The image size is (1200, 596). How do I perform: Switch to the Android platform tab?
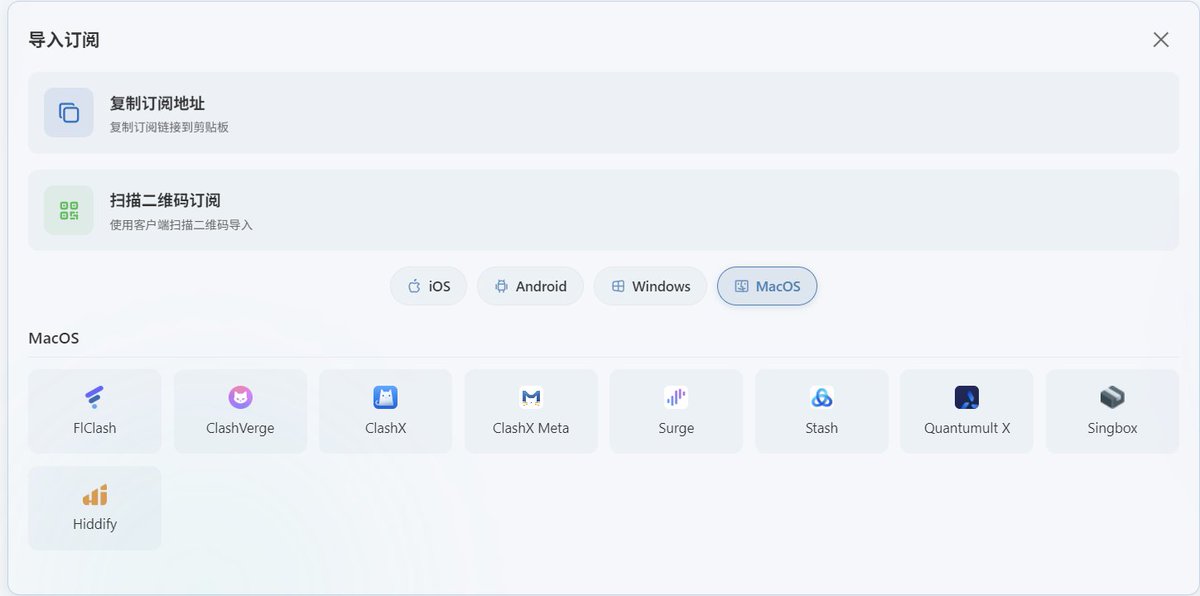point(530,286)
